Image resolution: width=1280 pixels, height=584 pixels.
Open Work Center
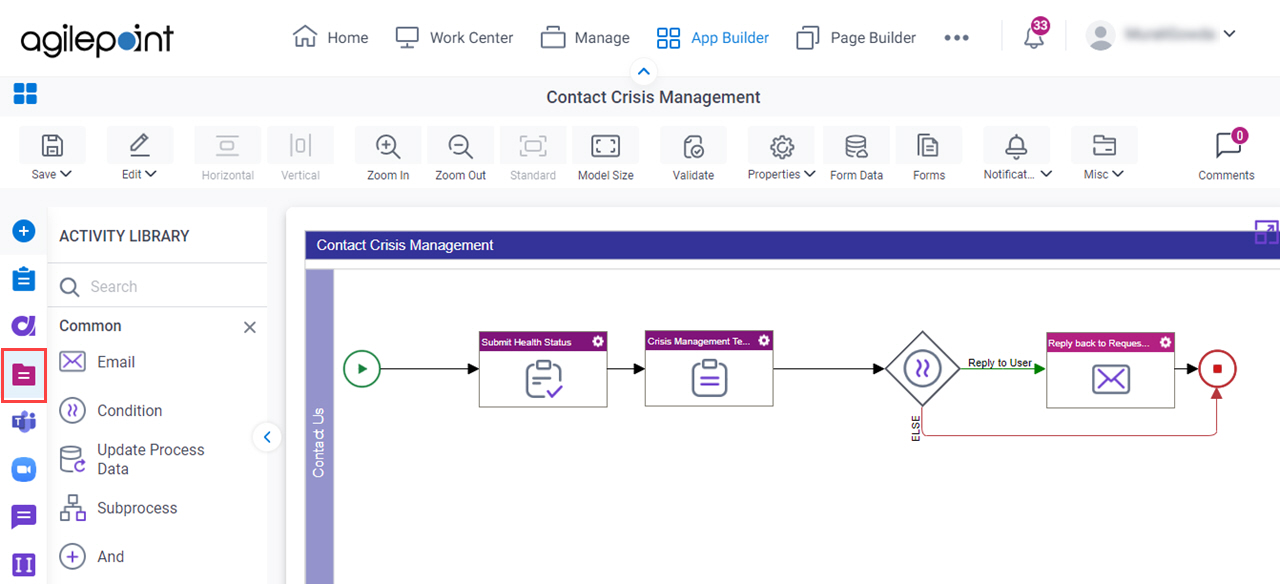[x=454, y=37]
